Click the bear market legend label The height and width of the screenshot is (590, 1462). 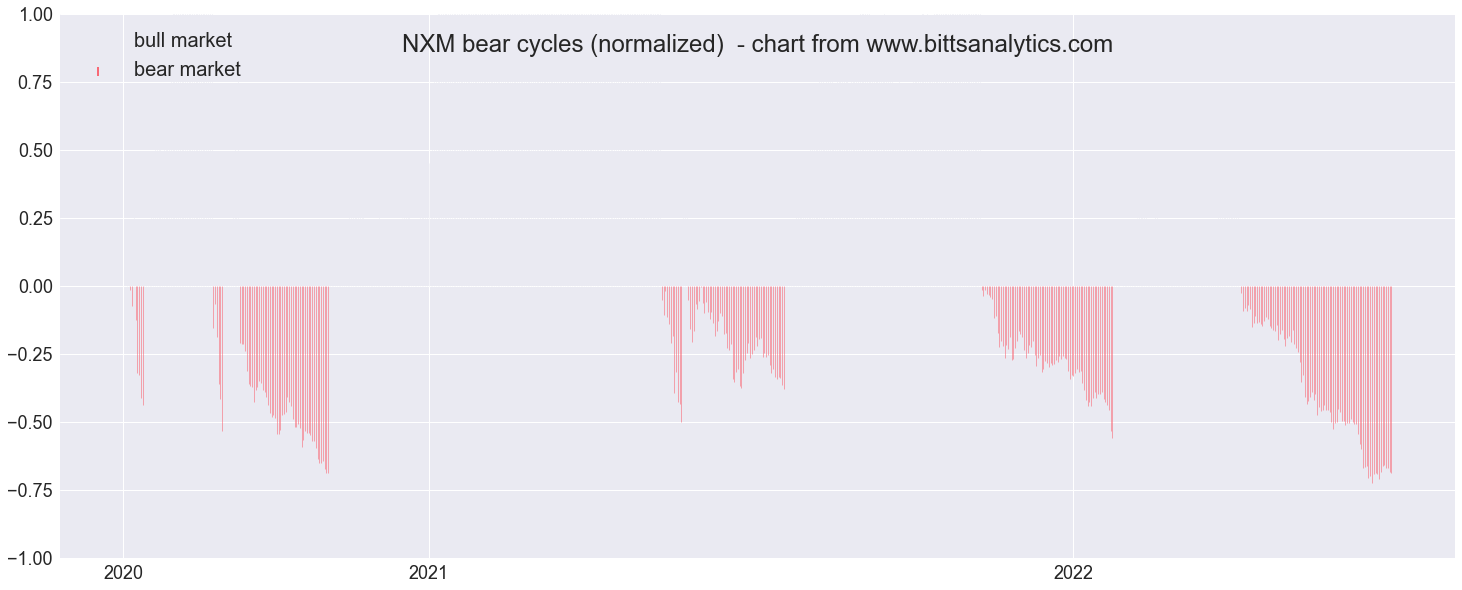point(188,70)
